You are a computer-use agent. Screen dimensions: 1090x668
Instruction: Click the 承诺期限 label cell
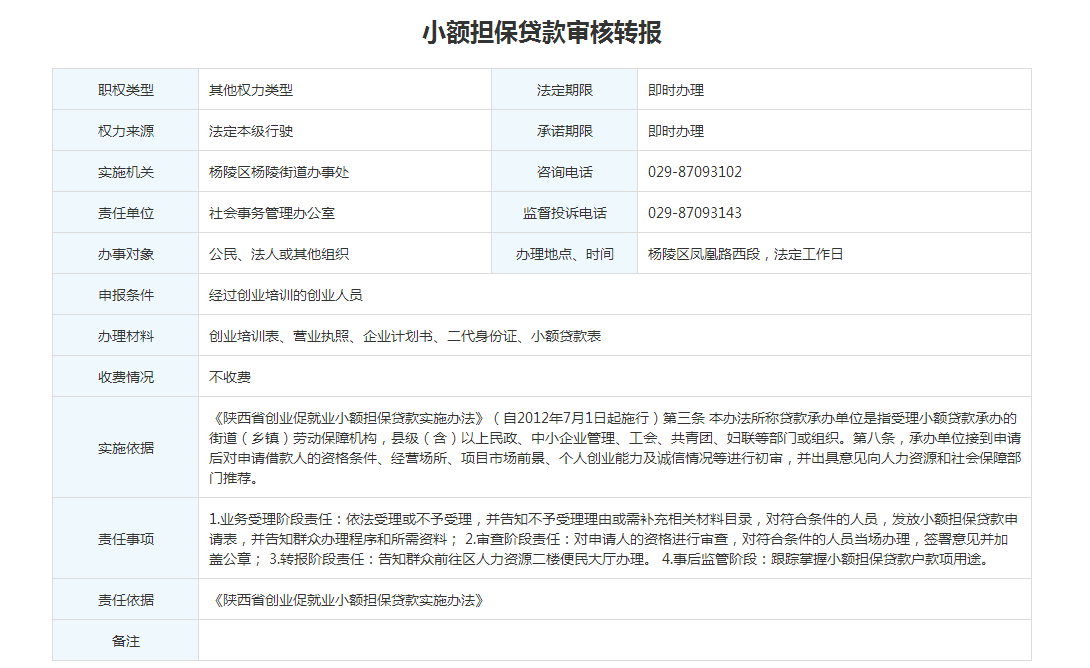(x=564, y=131)
